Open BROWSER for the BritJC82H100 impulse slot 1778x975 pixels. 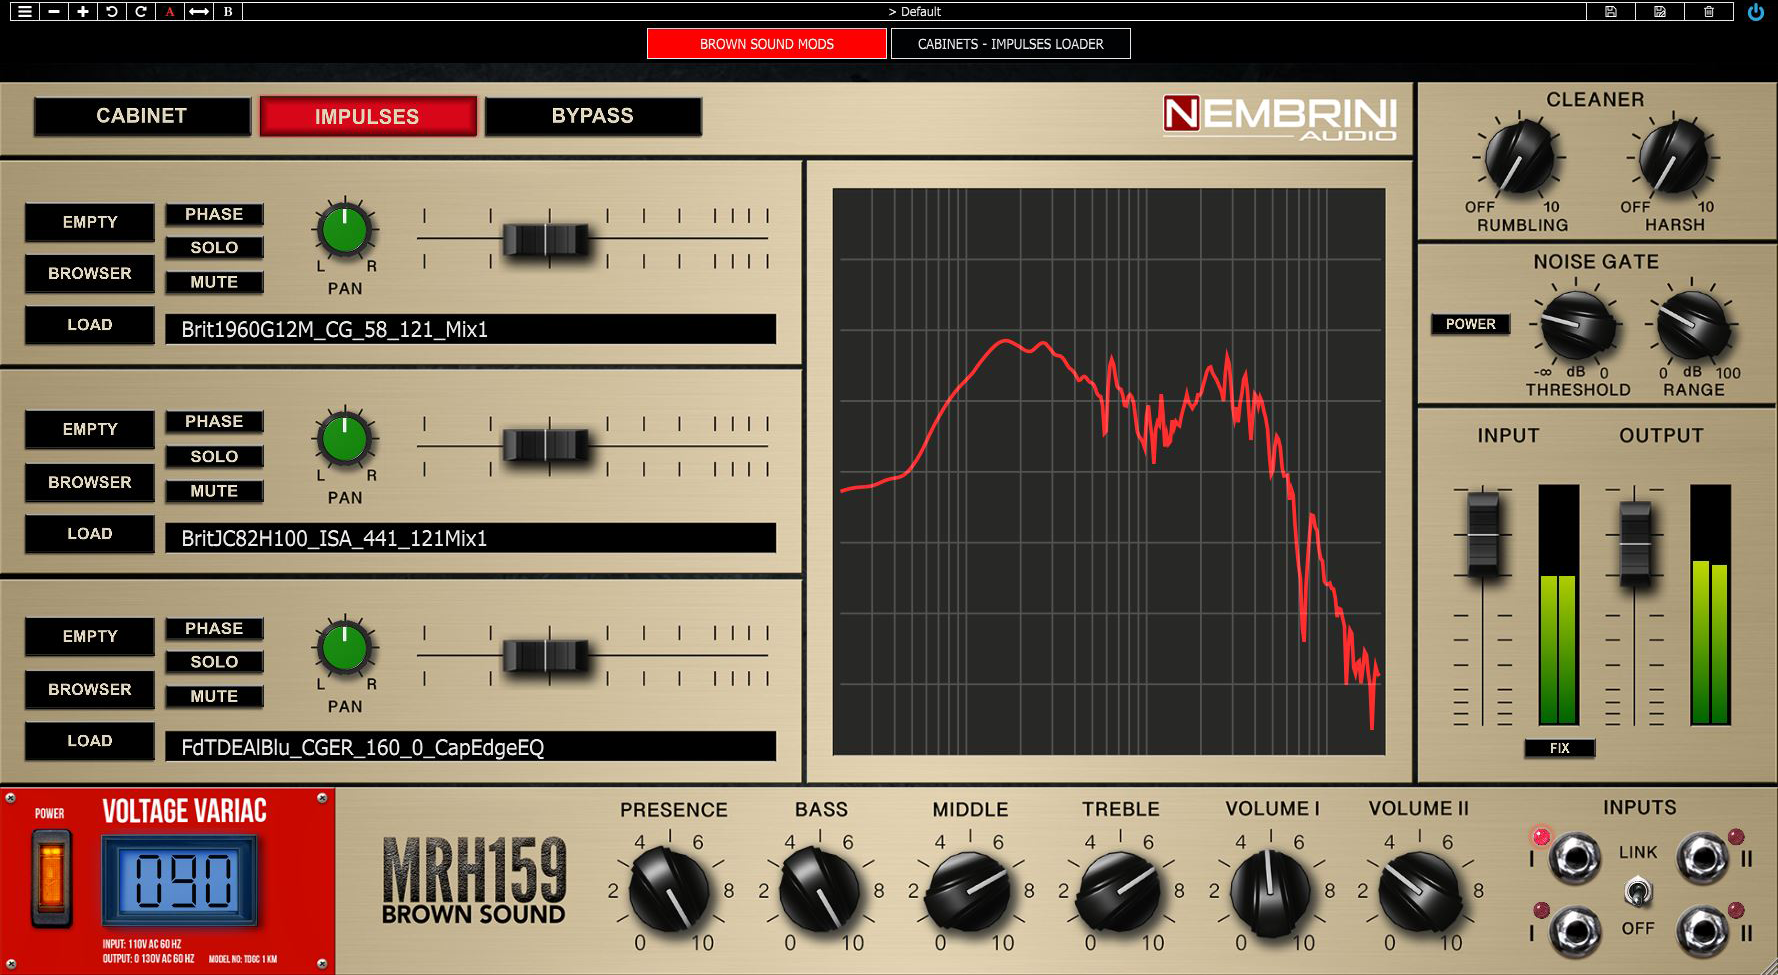point(90,482)
